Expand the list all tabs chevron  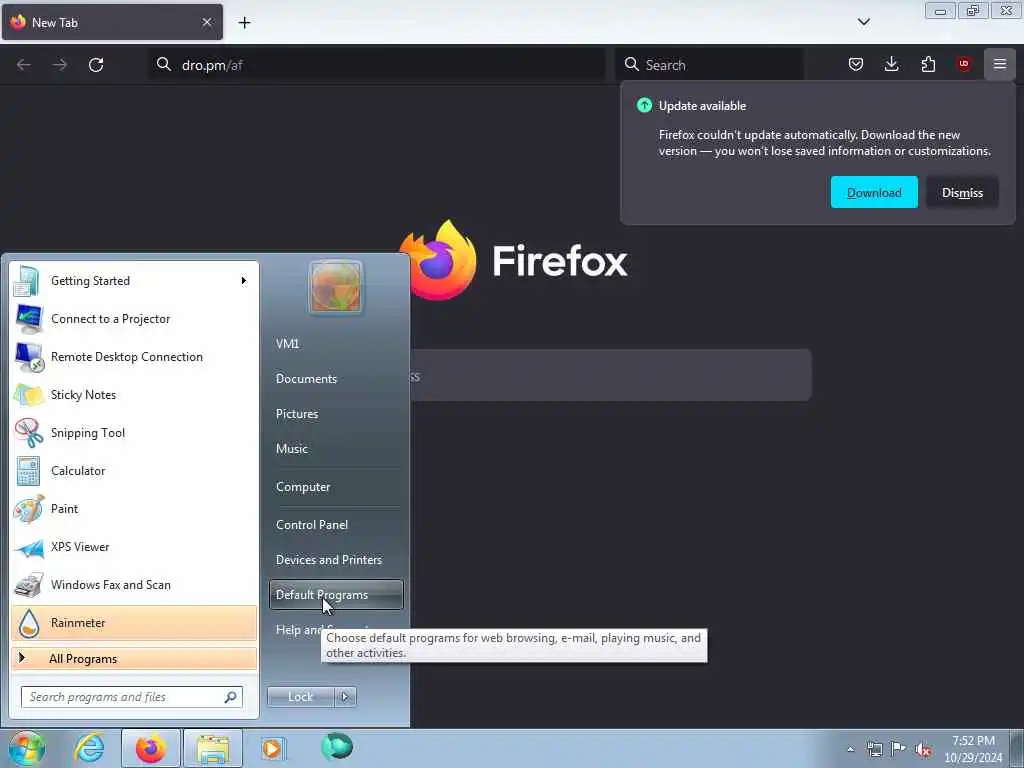pos(863,22)
